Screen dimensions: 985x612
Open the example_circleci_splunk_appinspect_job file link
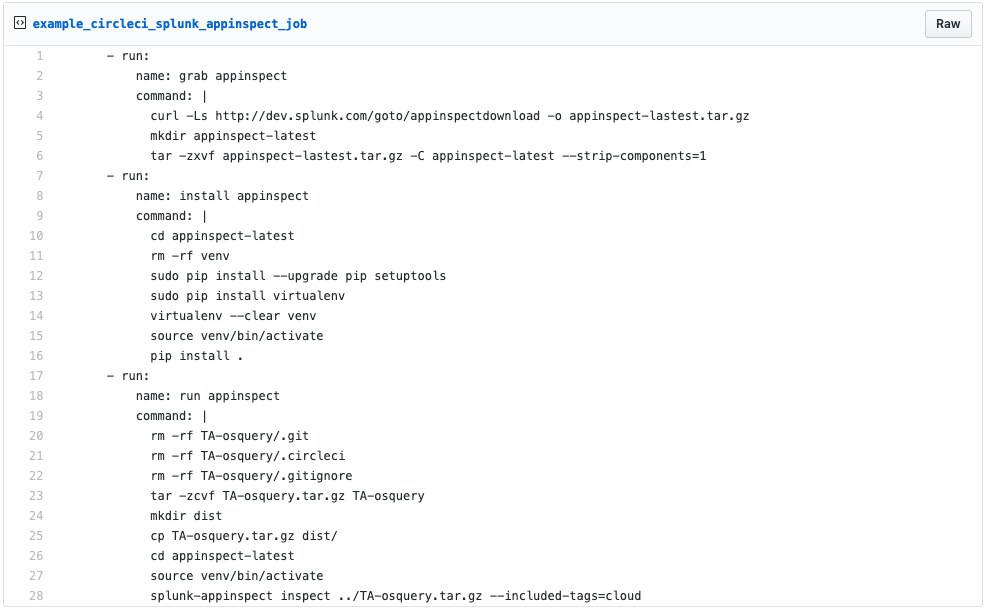point(170,24)
